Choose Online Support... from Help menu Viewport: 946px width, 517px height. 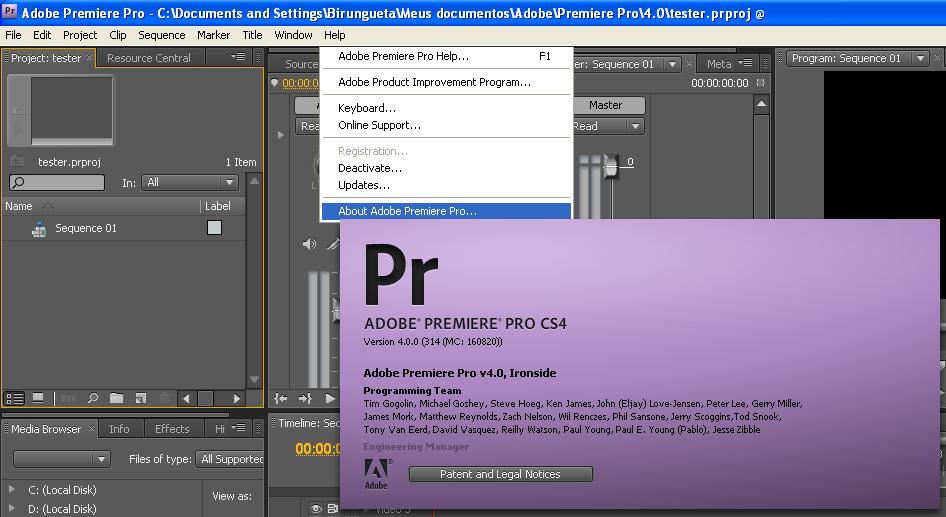446,125
